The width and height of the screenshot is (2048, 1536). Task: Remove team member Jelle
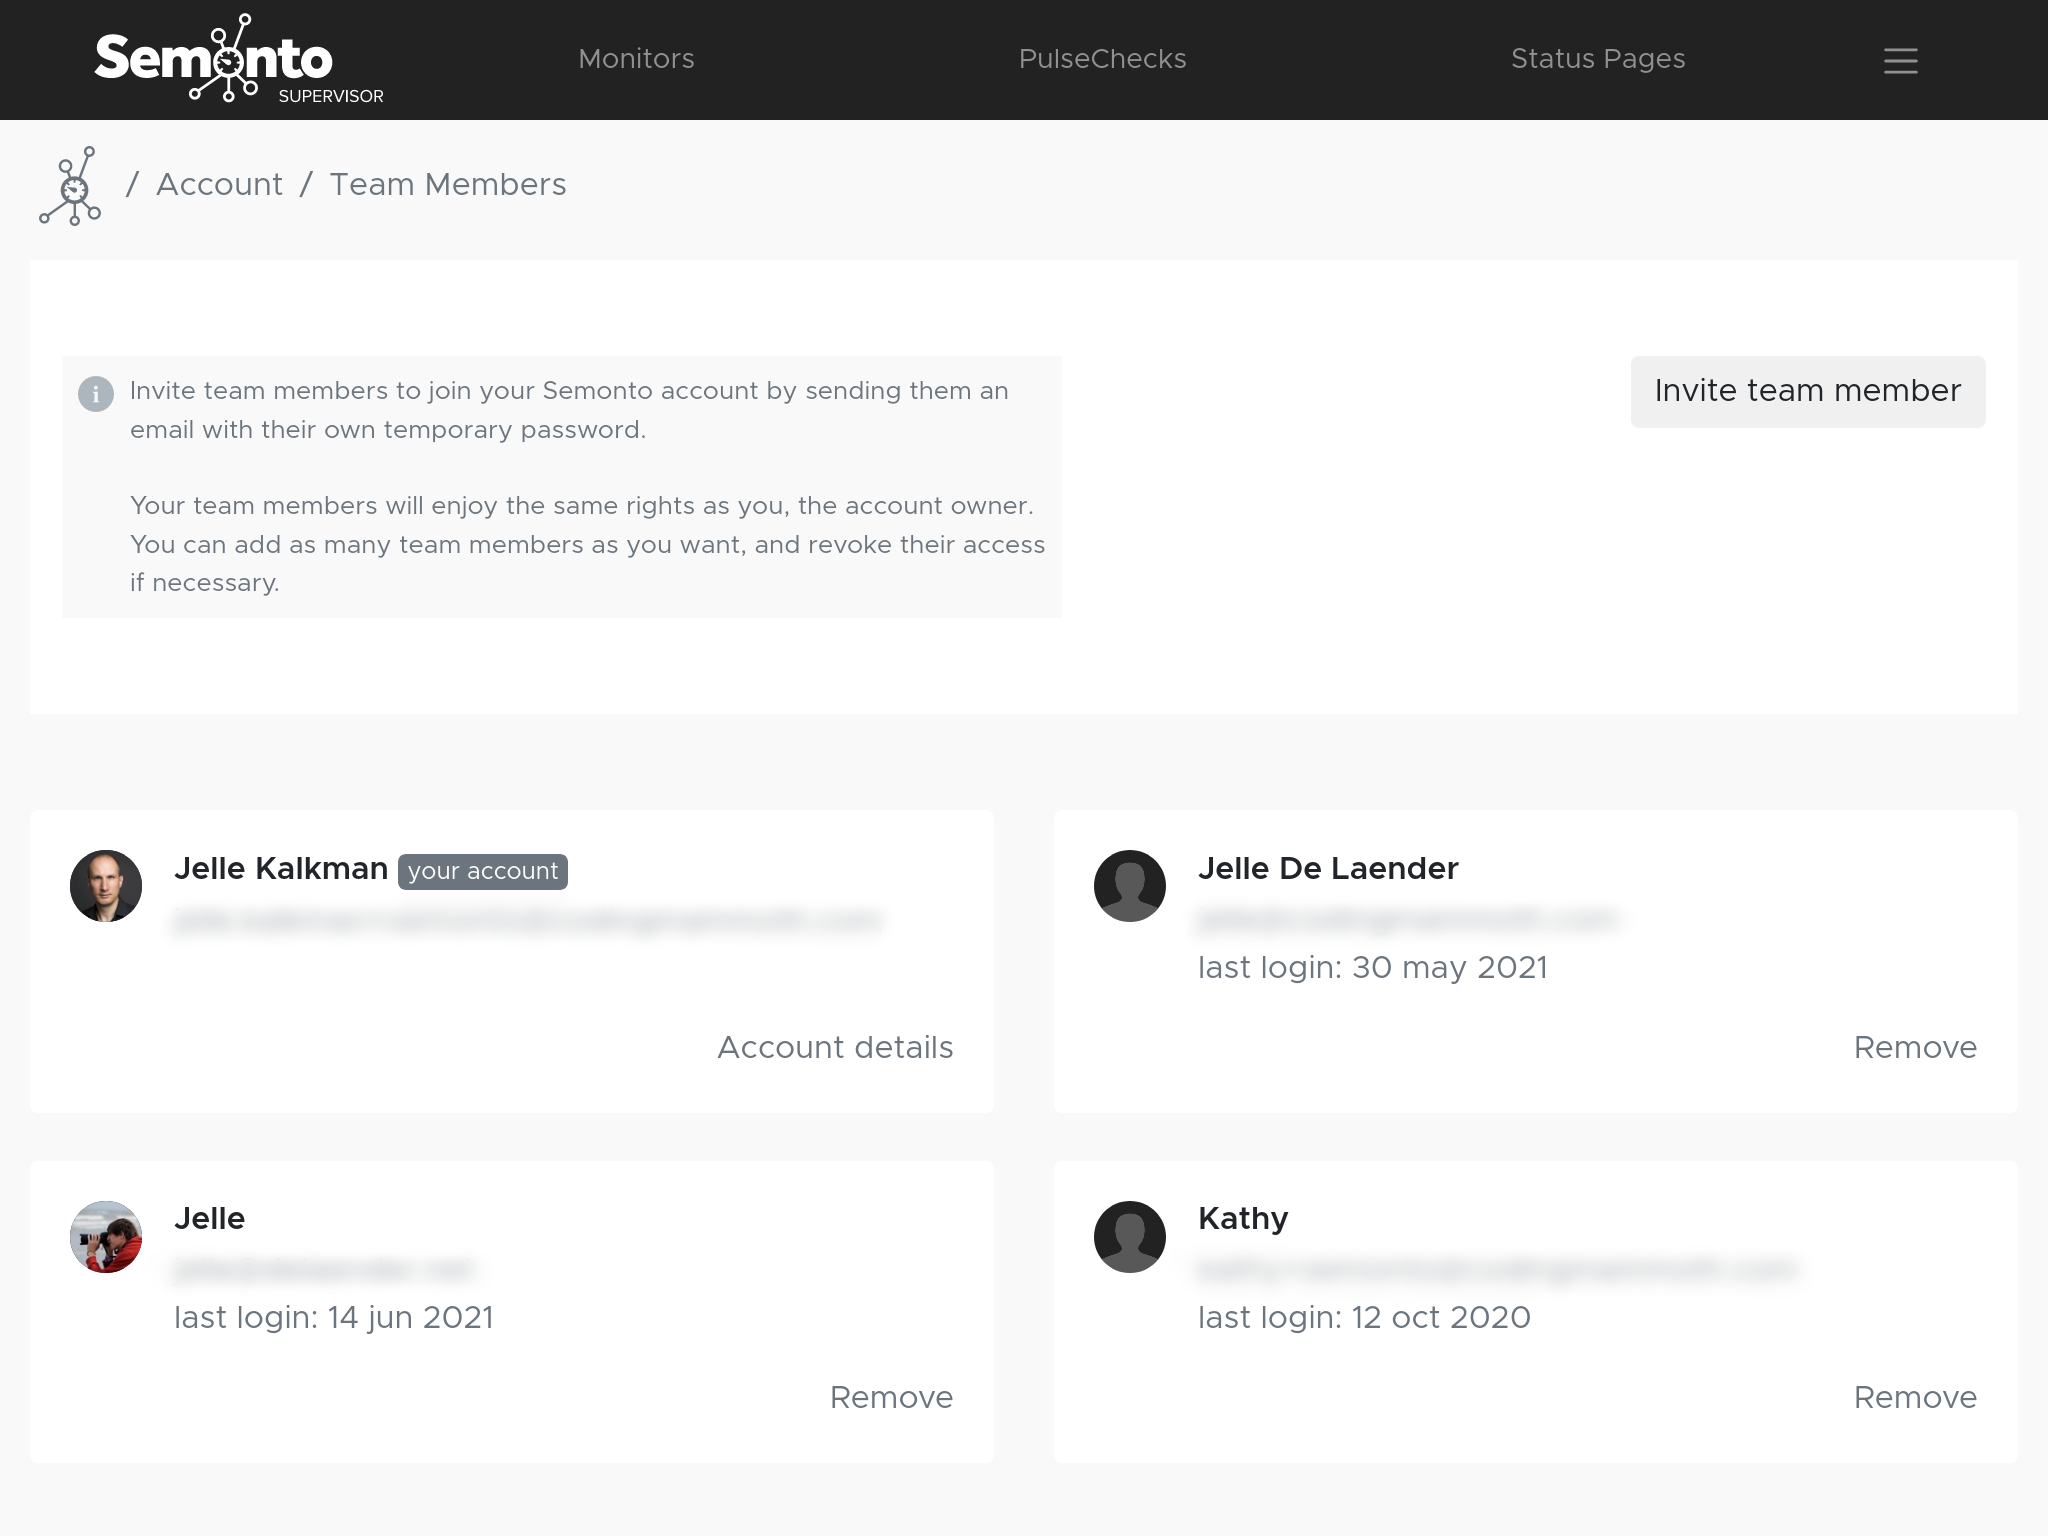[x=891, y=1397]
